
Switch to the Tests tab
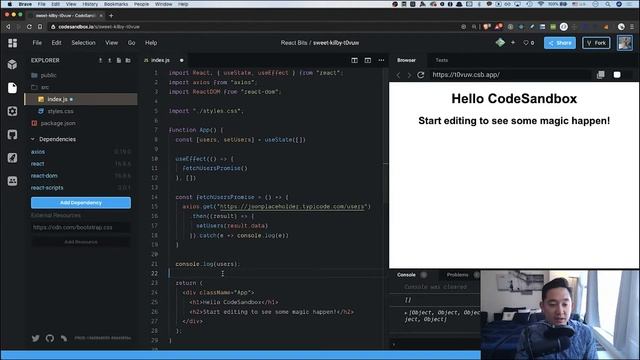tap(442, 60)
